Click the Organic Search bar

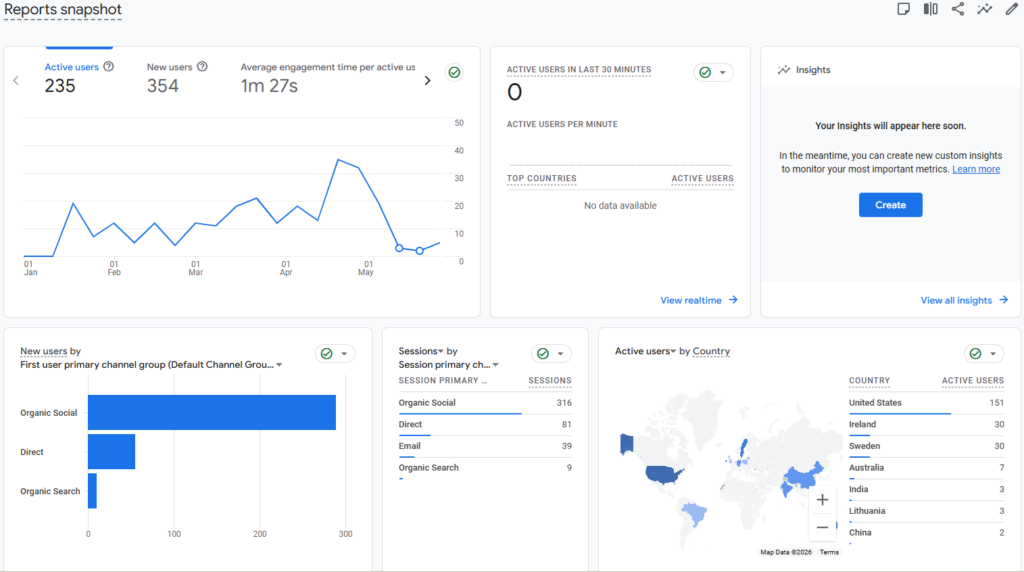(x=92, y=490)
